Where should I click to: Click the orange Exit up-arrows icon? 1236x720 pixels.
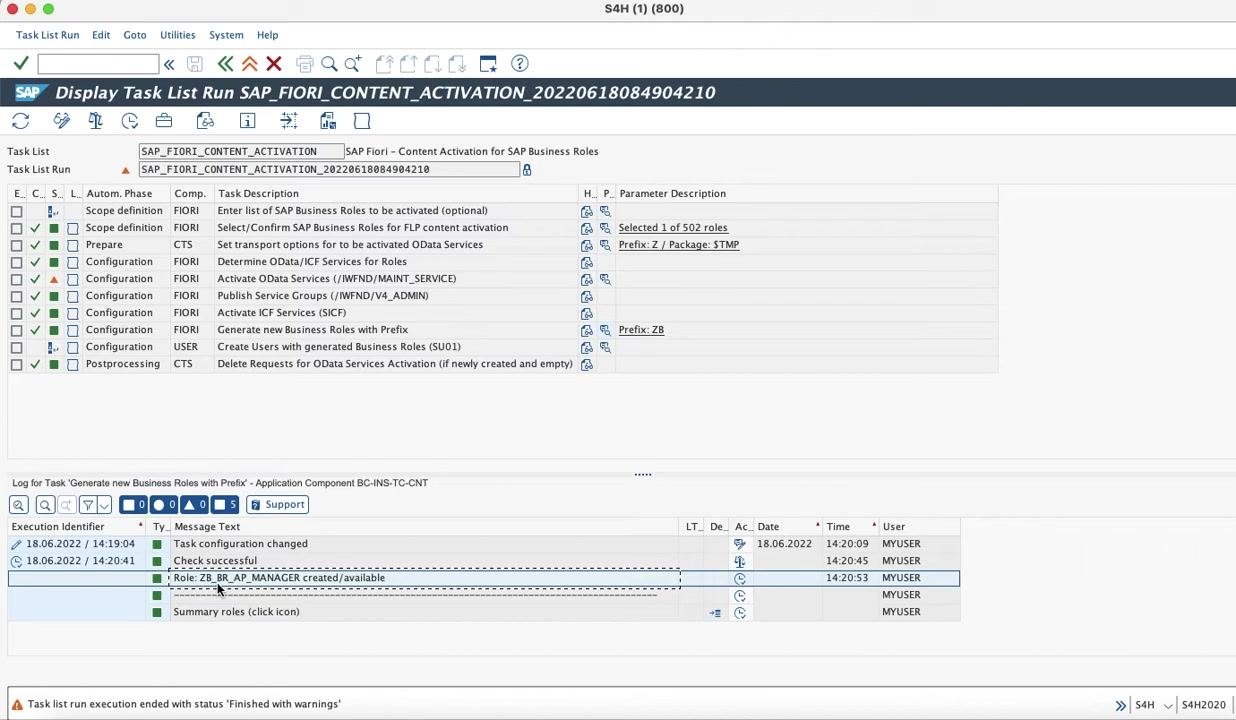pyautogui.click(x=249, y=64)
